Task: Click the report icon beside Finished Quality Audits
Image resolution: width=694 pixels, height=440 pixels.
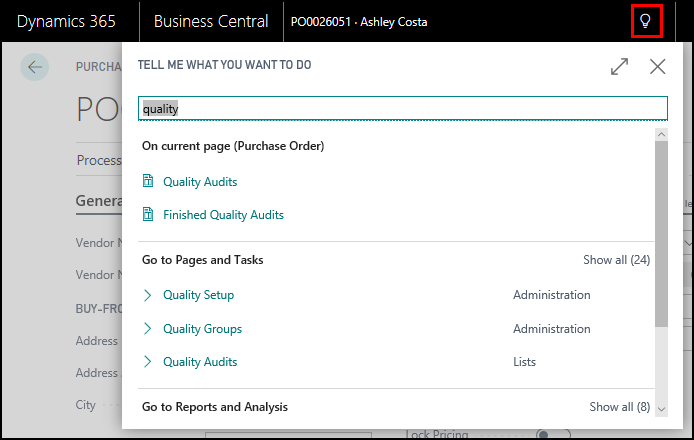Action: [x=148, y=215]
